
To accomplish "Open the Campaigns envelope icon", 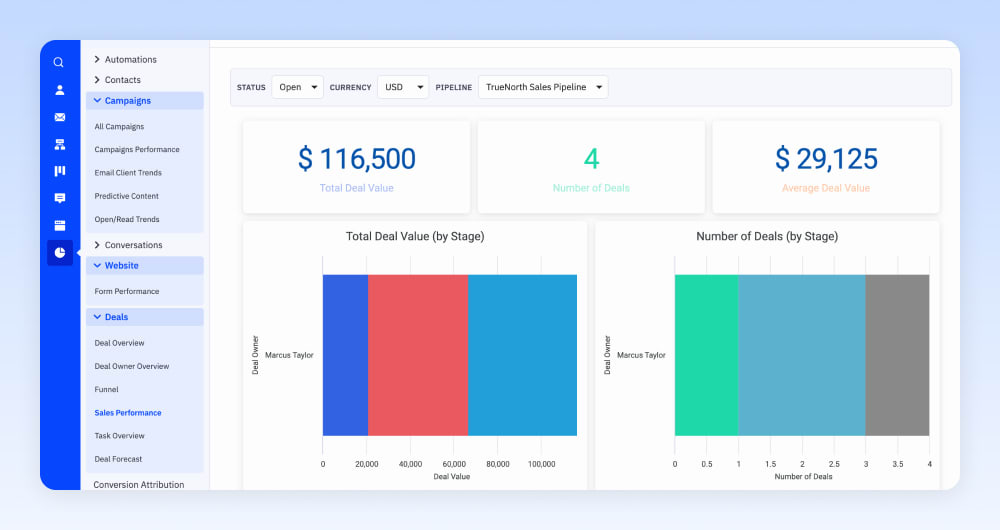I will tap(59, 117).
